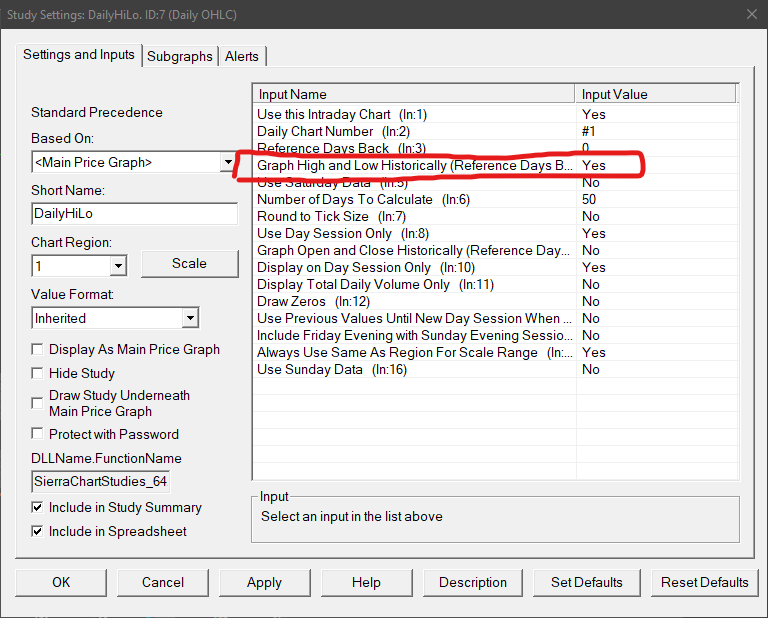This screenshot has width=768, height=618.
Task: Select the Use Day Session Only row
Action: [x=496, y=233]
